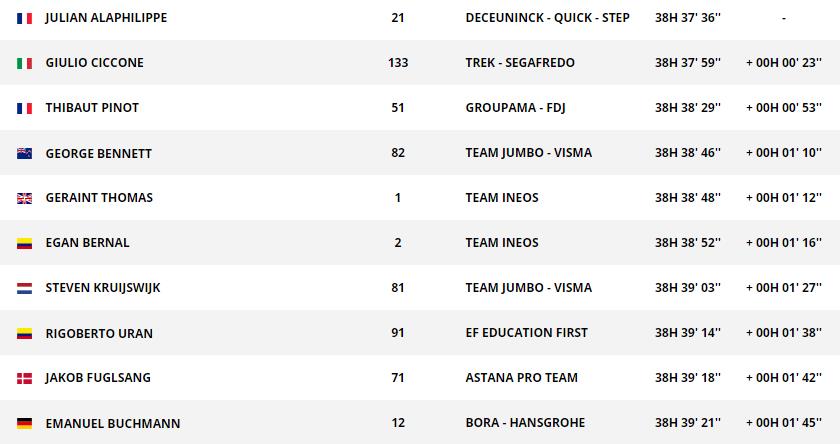The height and width of the screenshot is (444, 840).
Task: Open the Trek - Segafredo team link
Action: point(520,63)
